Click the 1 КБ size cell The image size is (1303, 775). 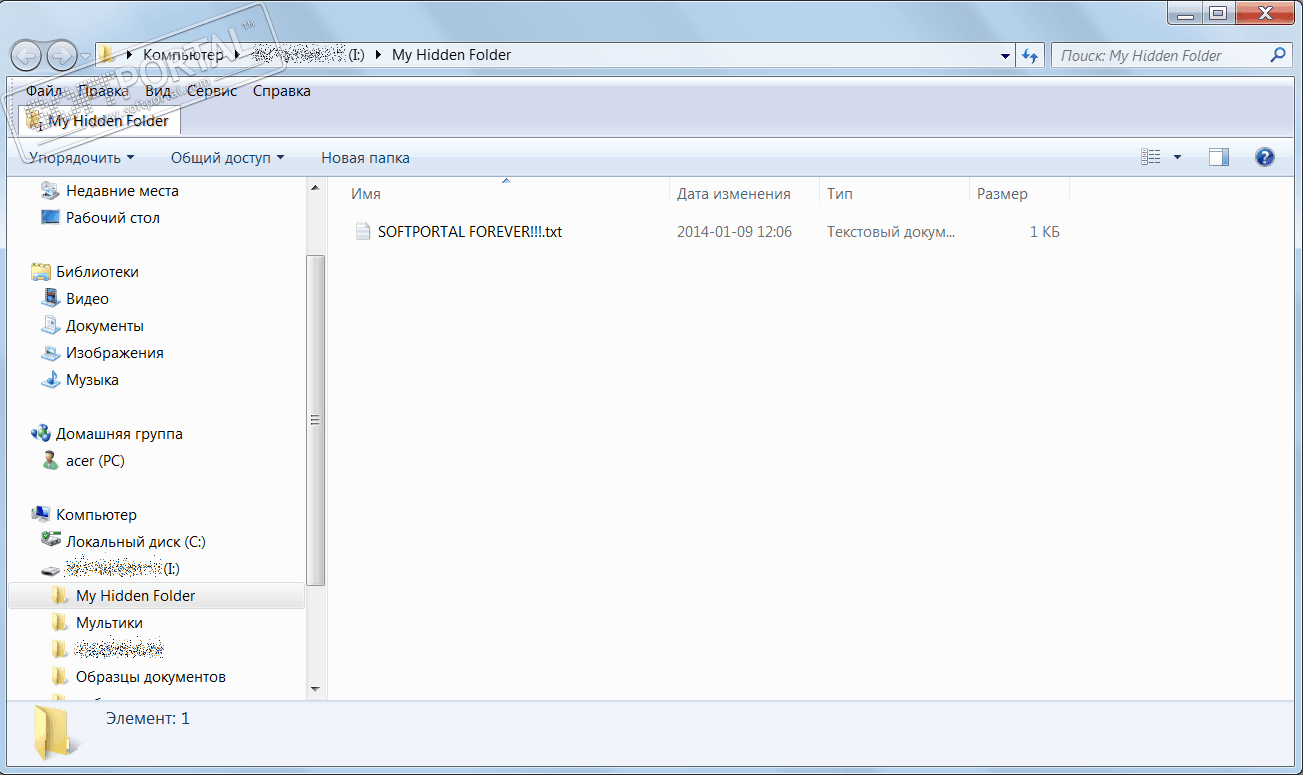tap(1045, 232)
